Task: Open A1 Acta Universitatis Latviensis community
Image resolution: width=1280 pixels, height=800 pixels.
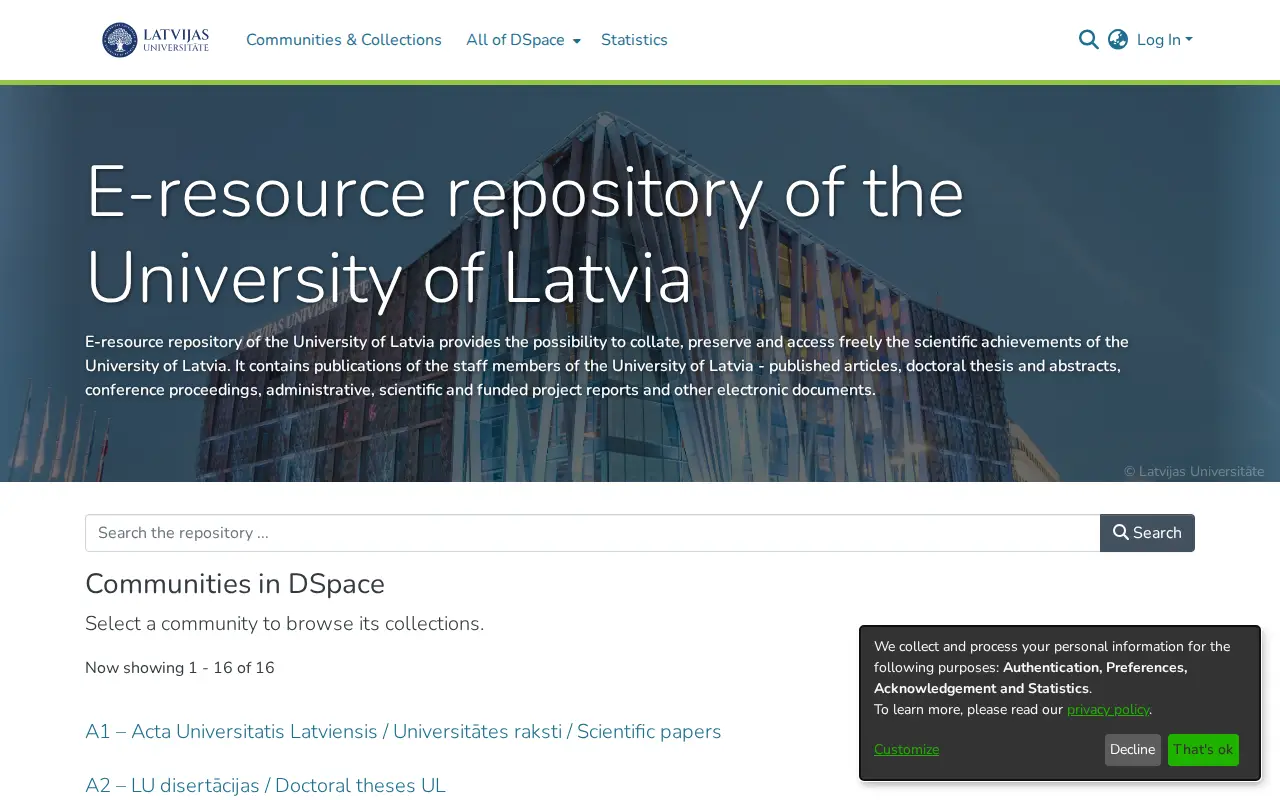Action: pyautogui.click(x=403, y=732)
